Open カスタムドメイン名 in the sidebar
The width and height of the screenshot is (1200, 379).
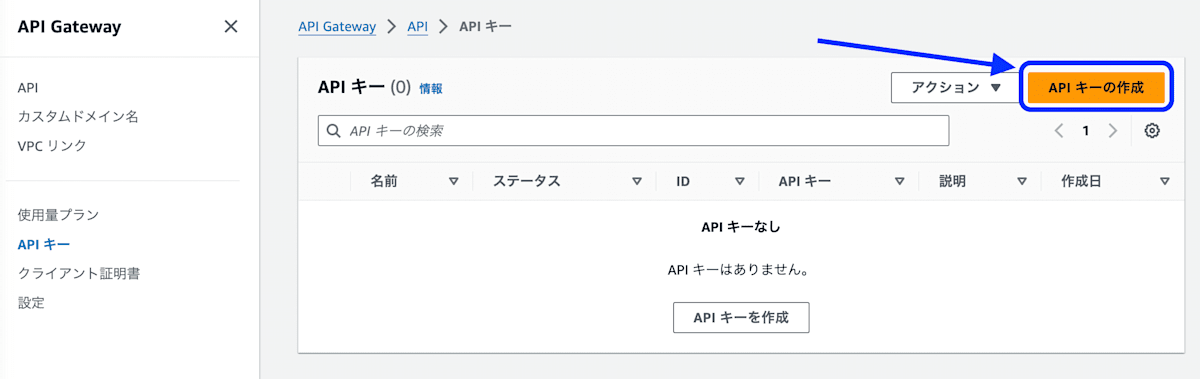pyautogui.click(x=78, y=116)
